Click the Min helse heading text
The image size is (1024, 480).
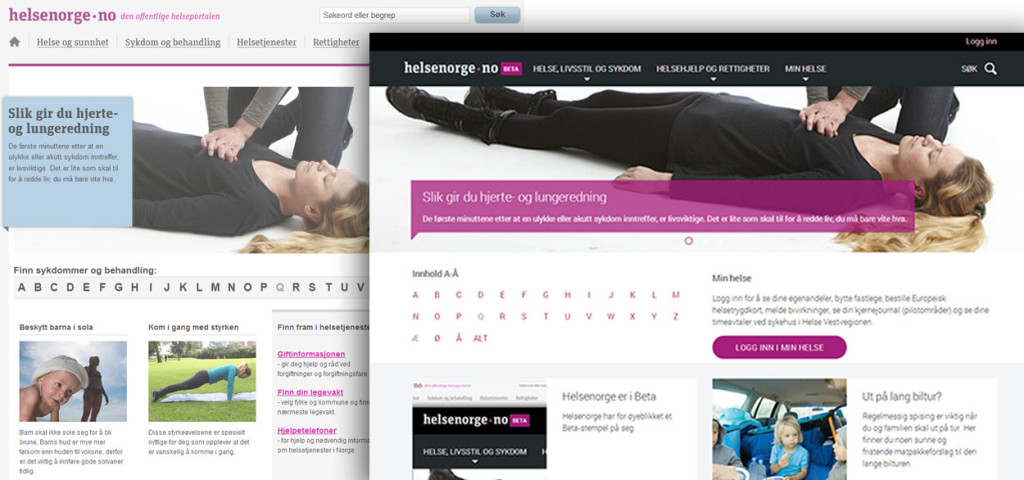pos(730,278)
